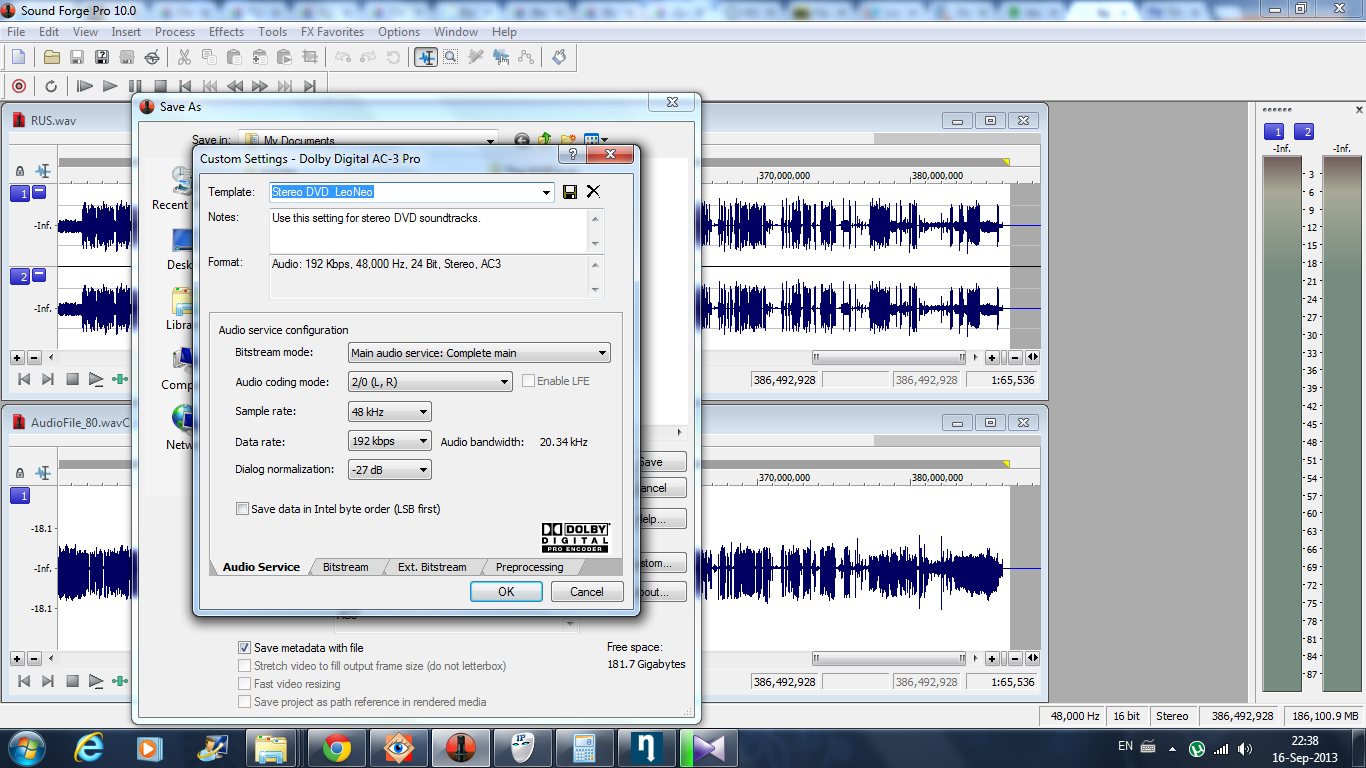Viewport: 1366px width, 768px height.
Task: Click Create New Folder icon in Save As
Action: [568, 141]
